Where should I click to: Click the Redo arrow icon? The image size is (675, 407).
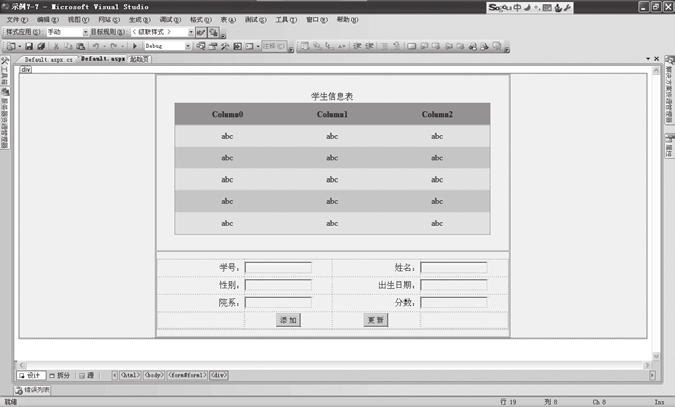(114, 46)
